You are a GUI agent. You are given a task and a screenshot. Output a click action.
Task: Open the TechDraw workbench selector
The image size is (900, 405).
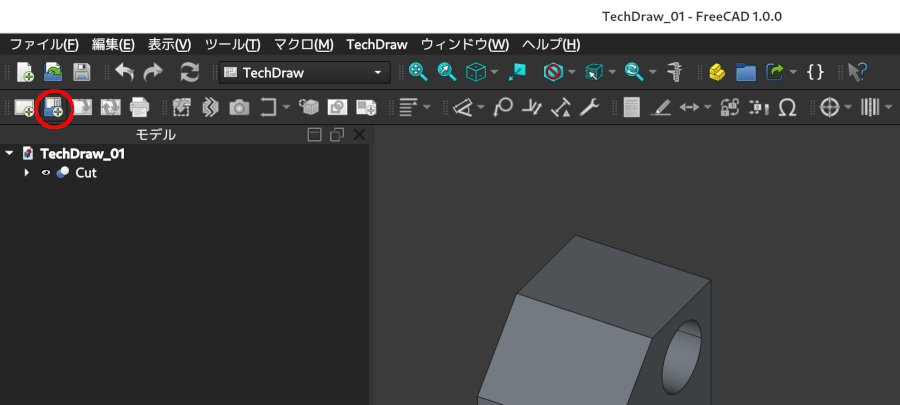pyautogui.click(x=304, y=73)
